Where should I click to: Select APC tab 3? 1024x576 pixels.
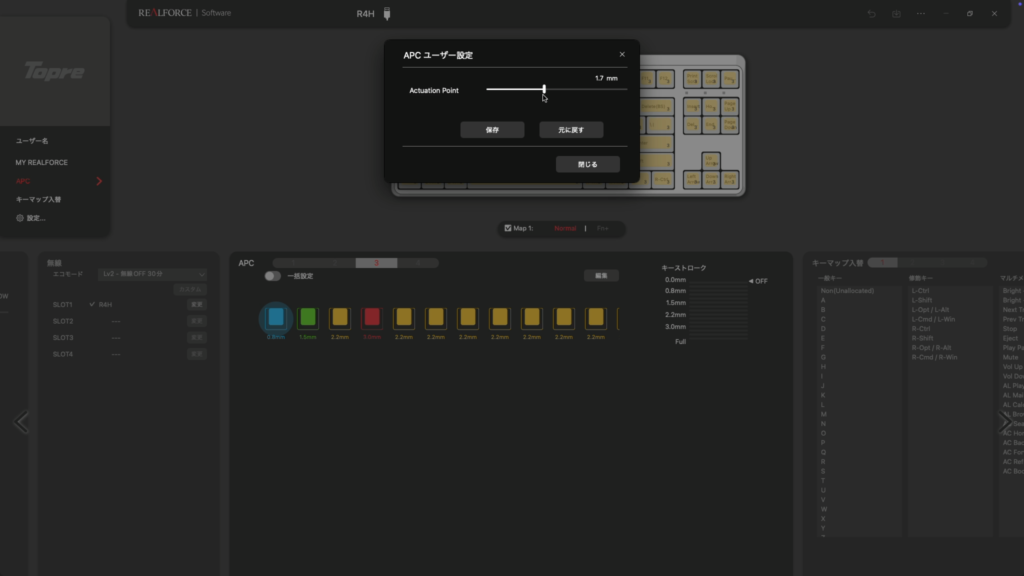(x=376, y=263)
